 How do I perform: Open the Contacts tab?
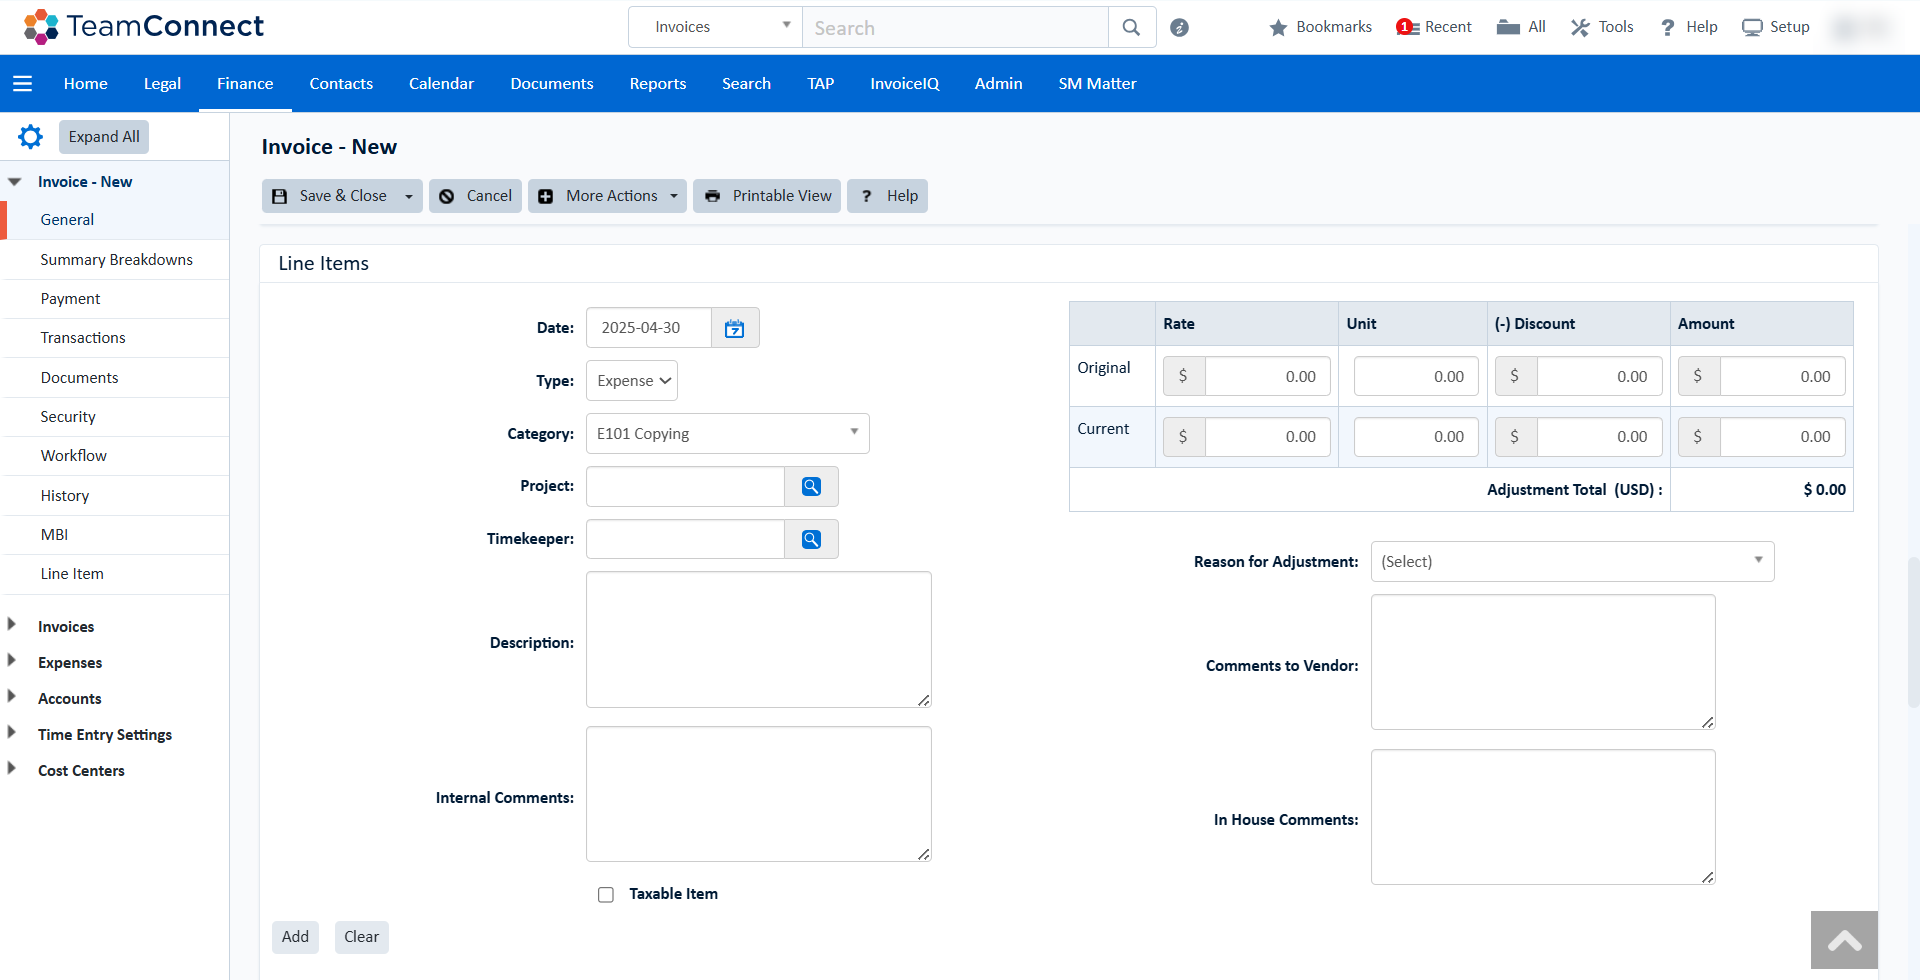point(341,83)
